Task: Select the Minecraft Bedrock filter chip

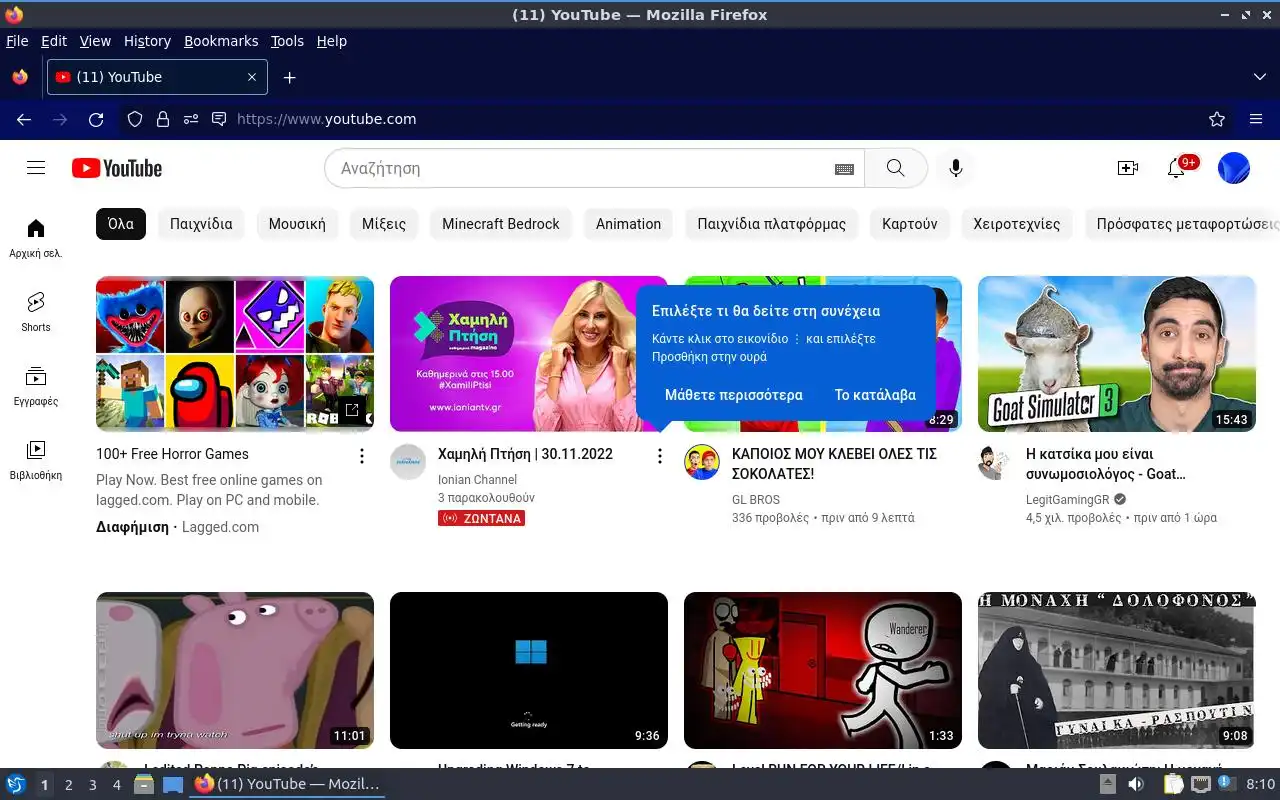Action: point(501,224)
